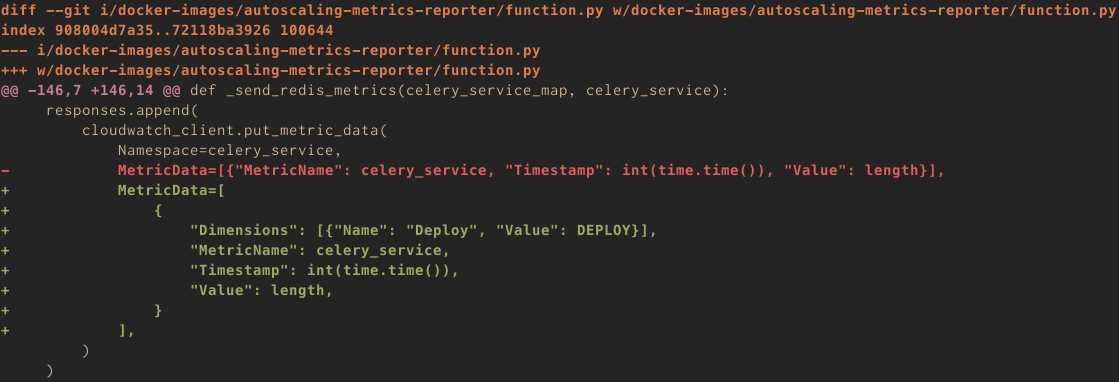The height and width of the screenshot is (382, 1119).
Task: Click the index hash line 908004d7a35..72118ba3926
Action: coord(167,31)
